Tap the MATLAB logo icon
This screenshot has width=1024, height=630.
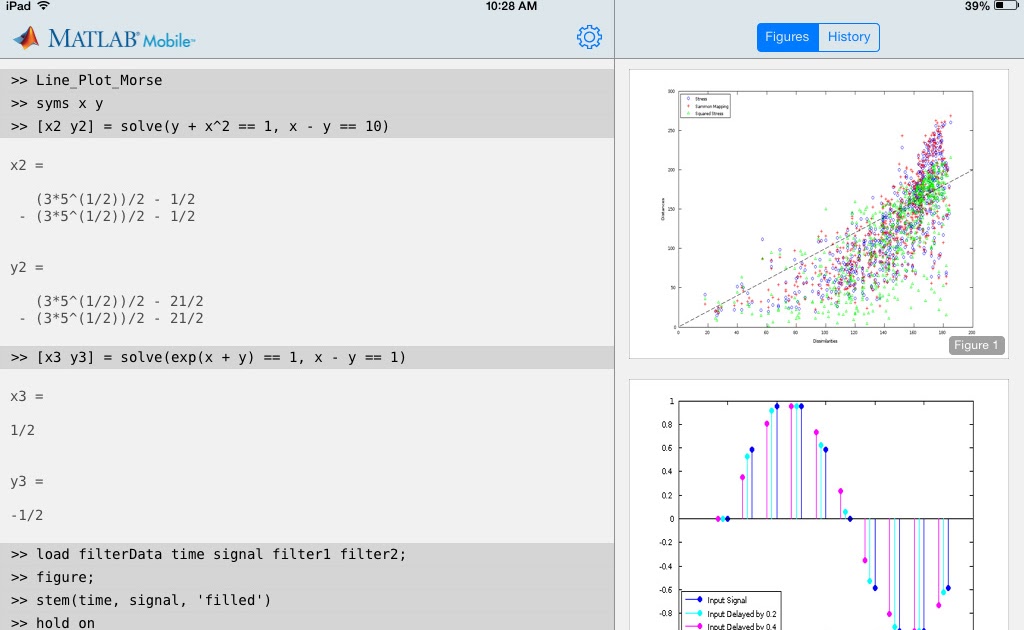point(27,39)
